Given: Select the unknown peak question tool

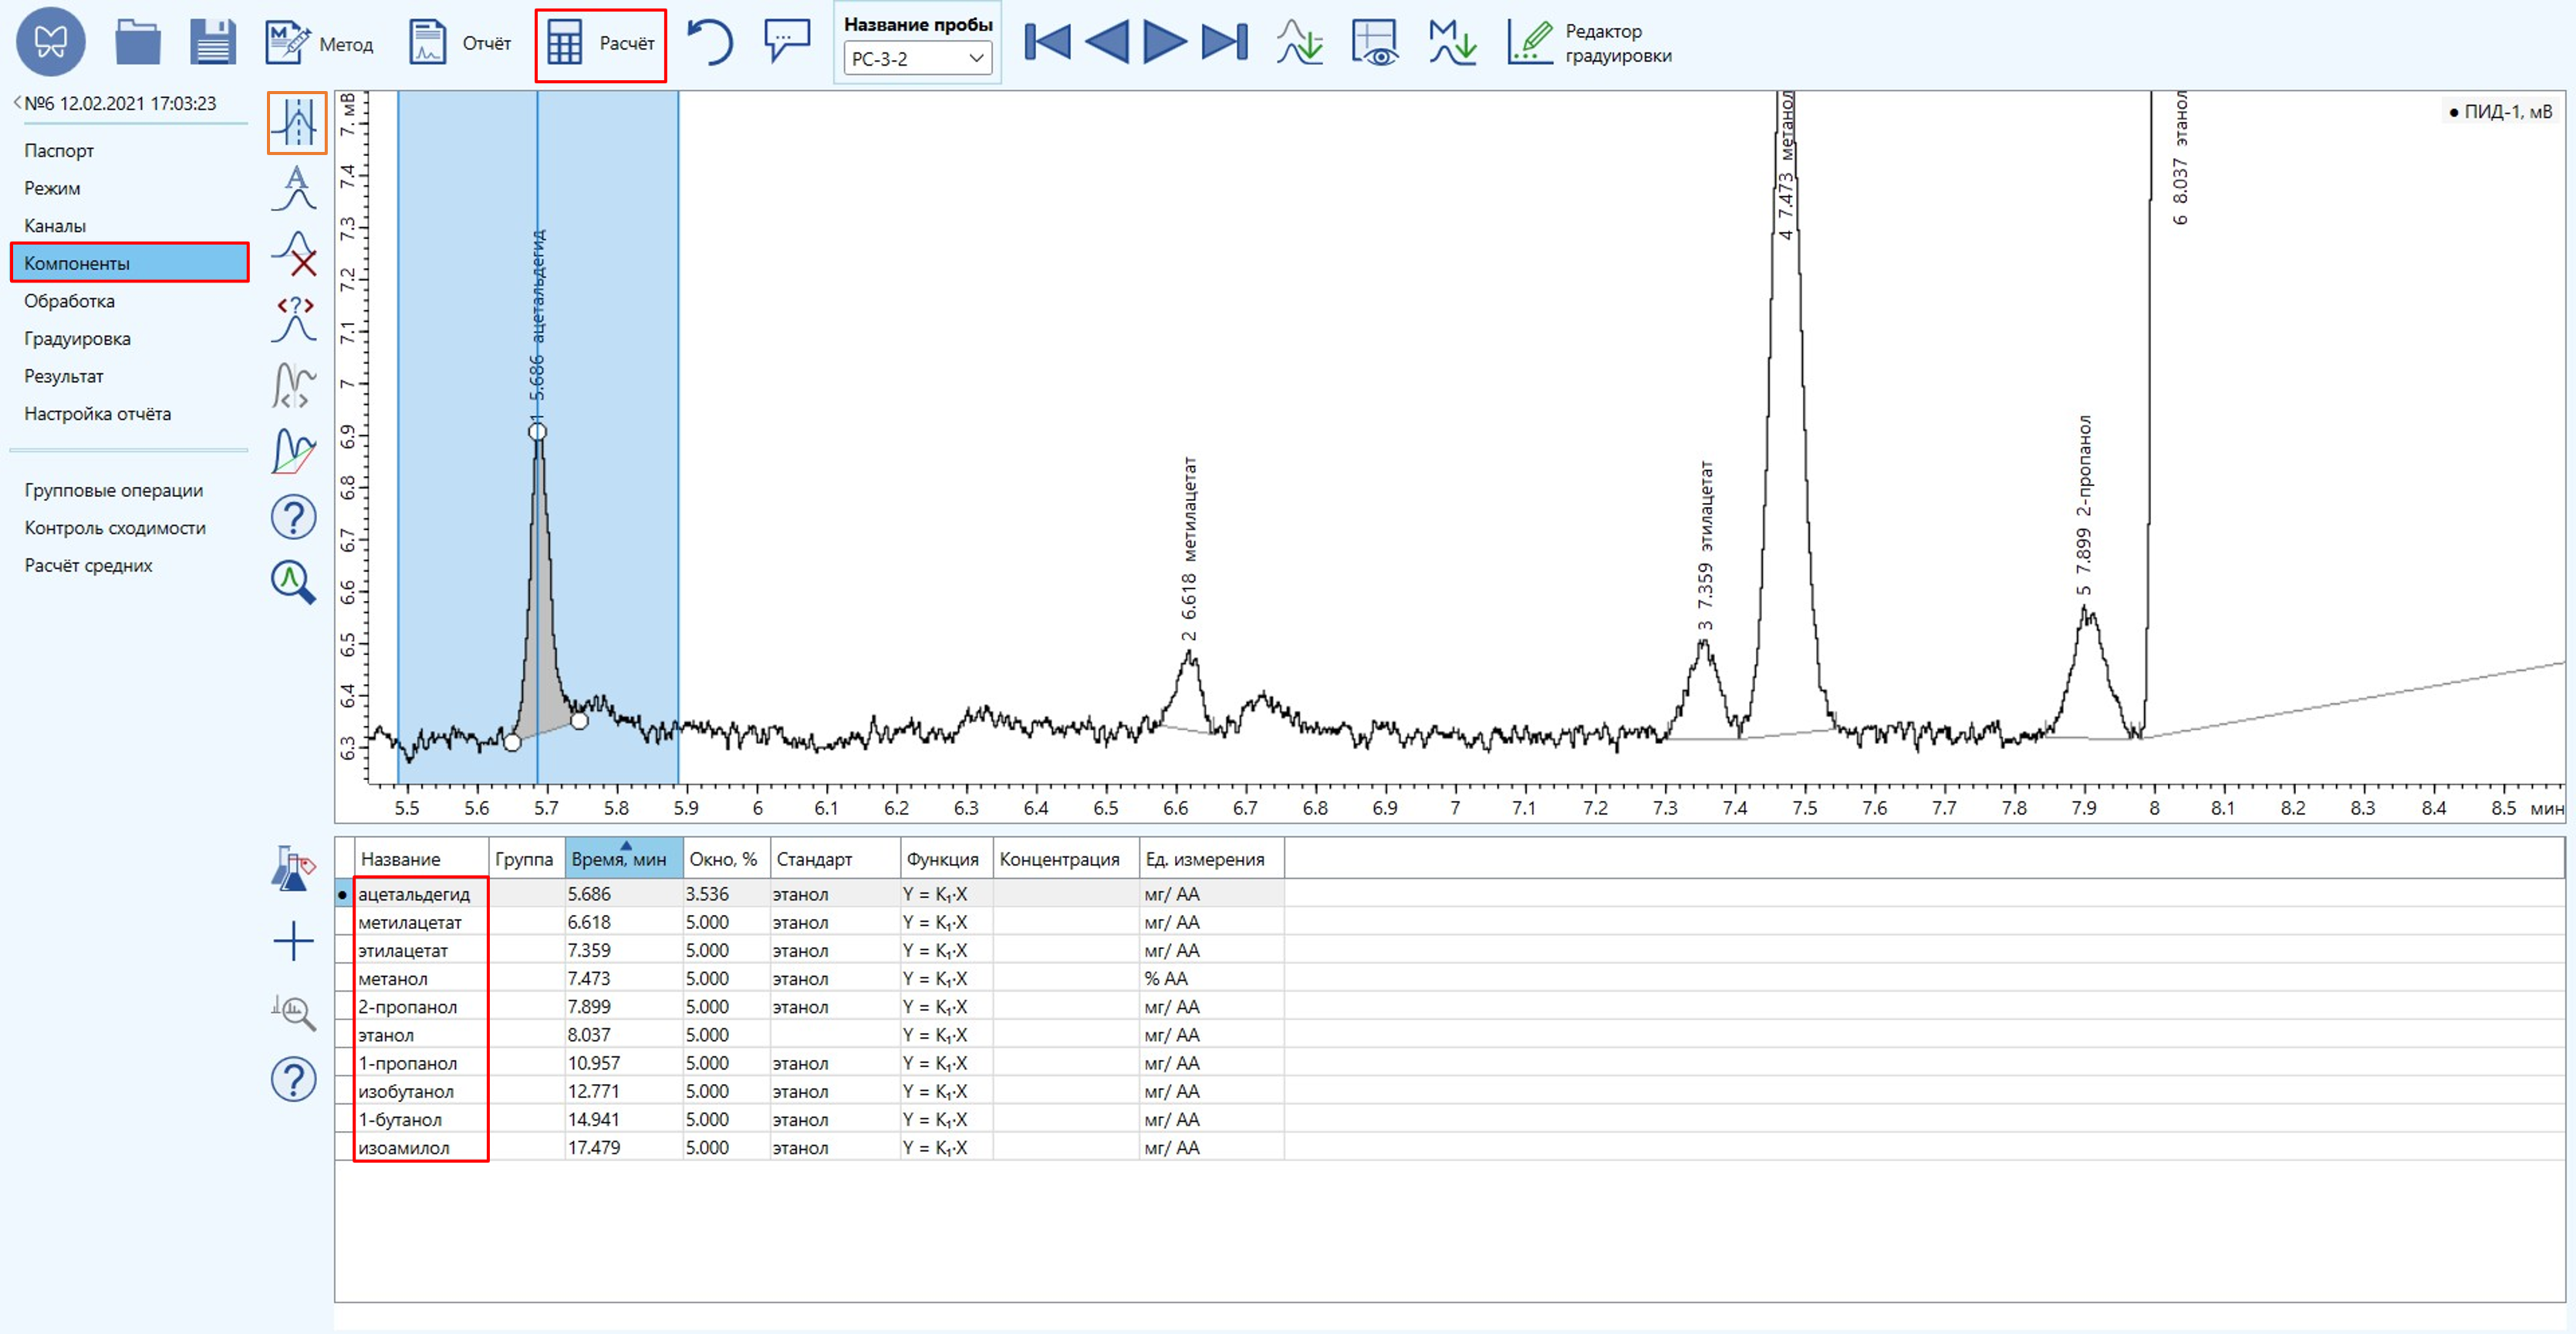Looking at the screenshot, I should (x=294, y=318).
